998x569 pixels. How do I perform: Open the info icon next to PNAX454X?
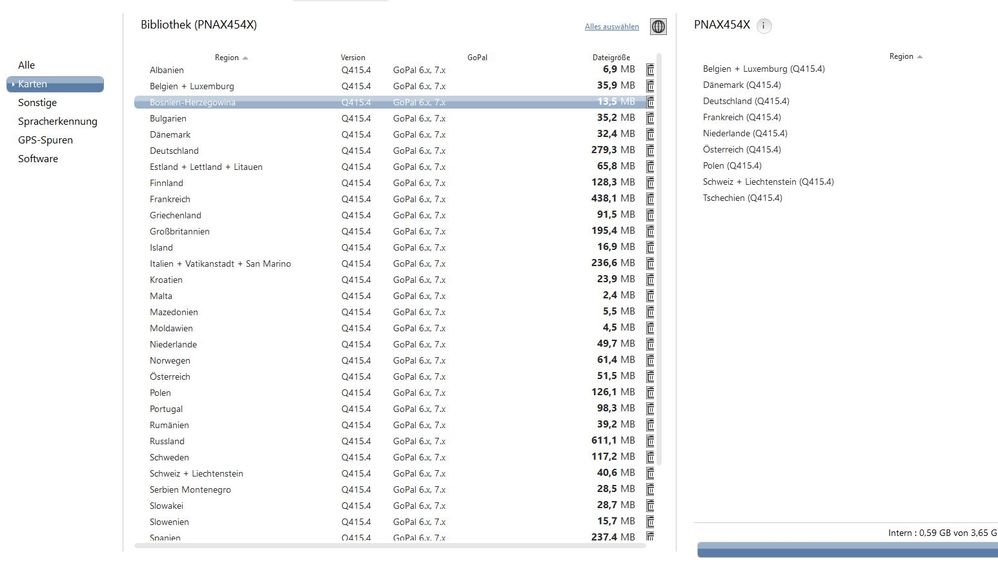click(764, 26)
